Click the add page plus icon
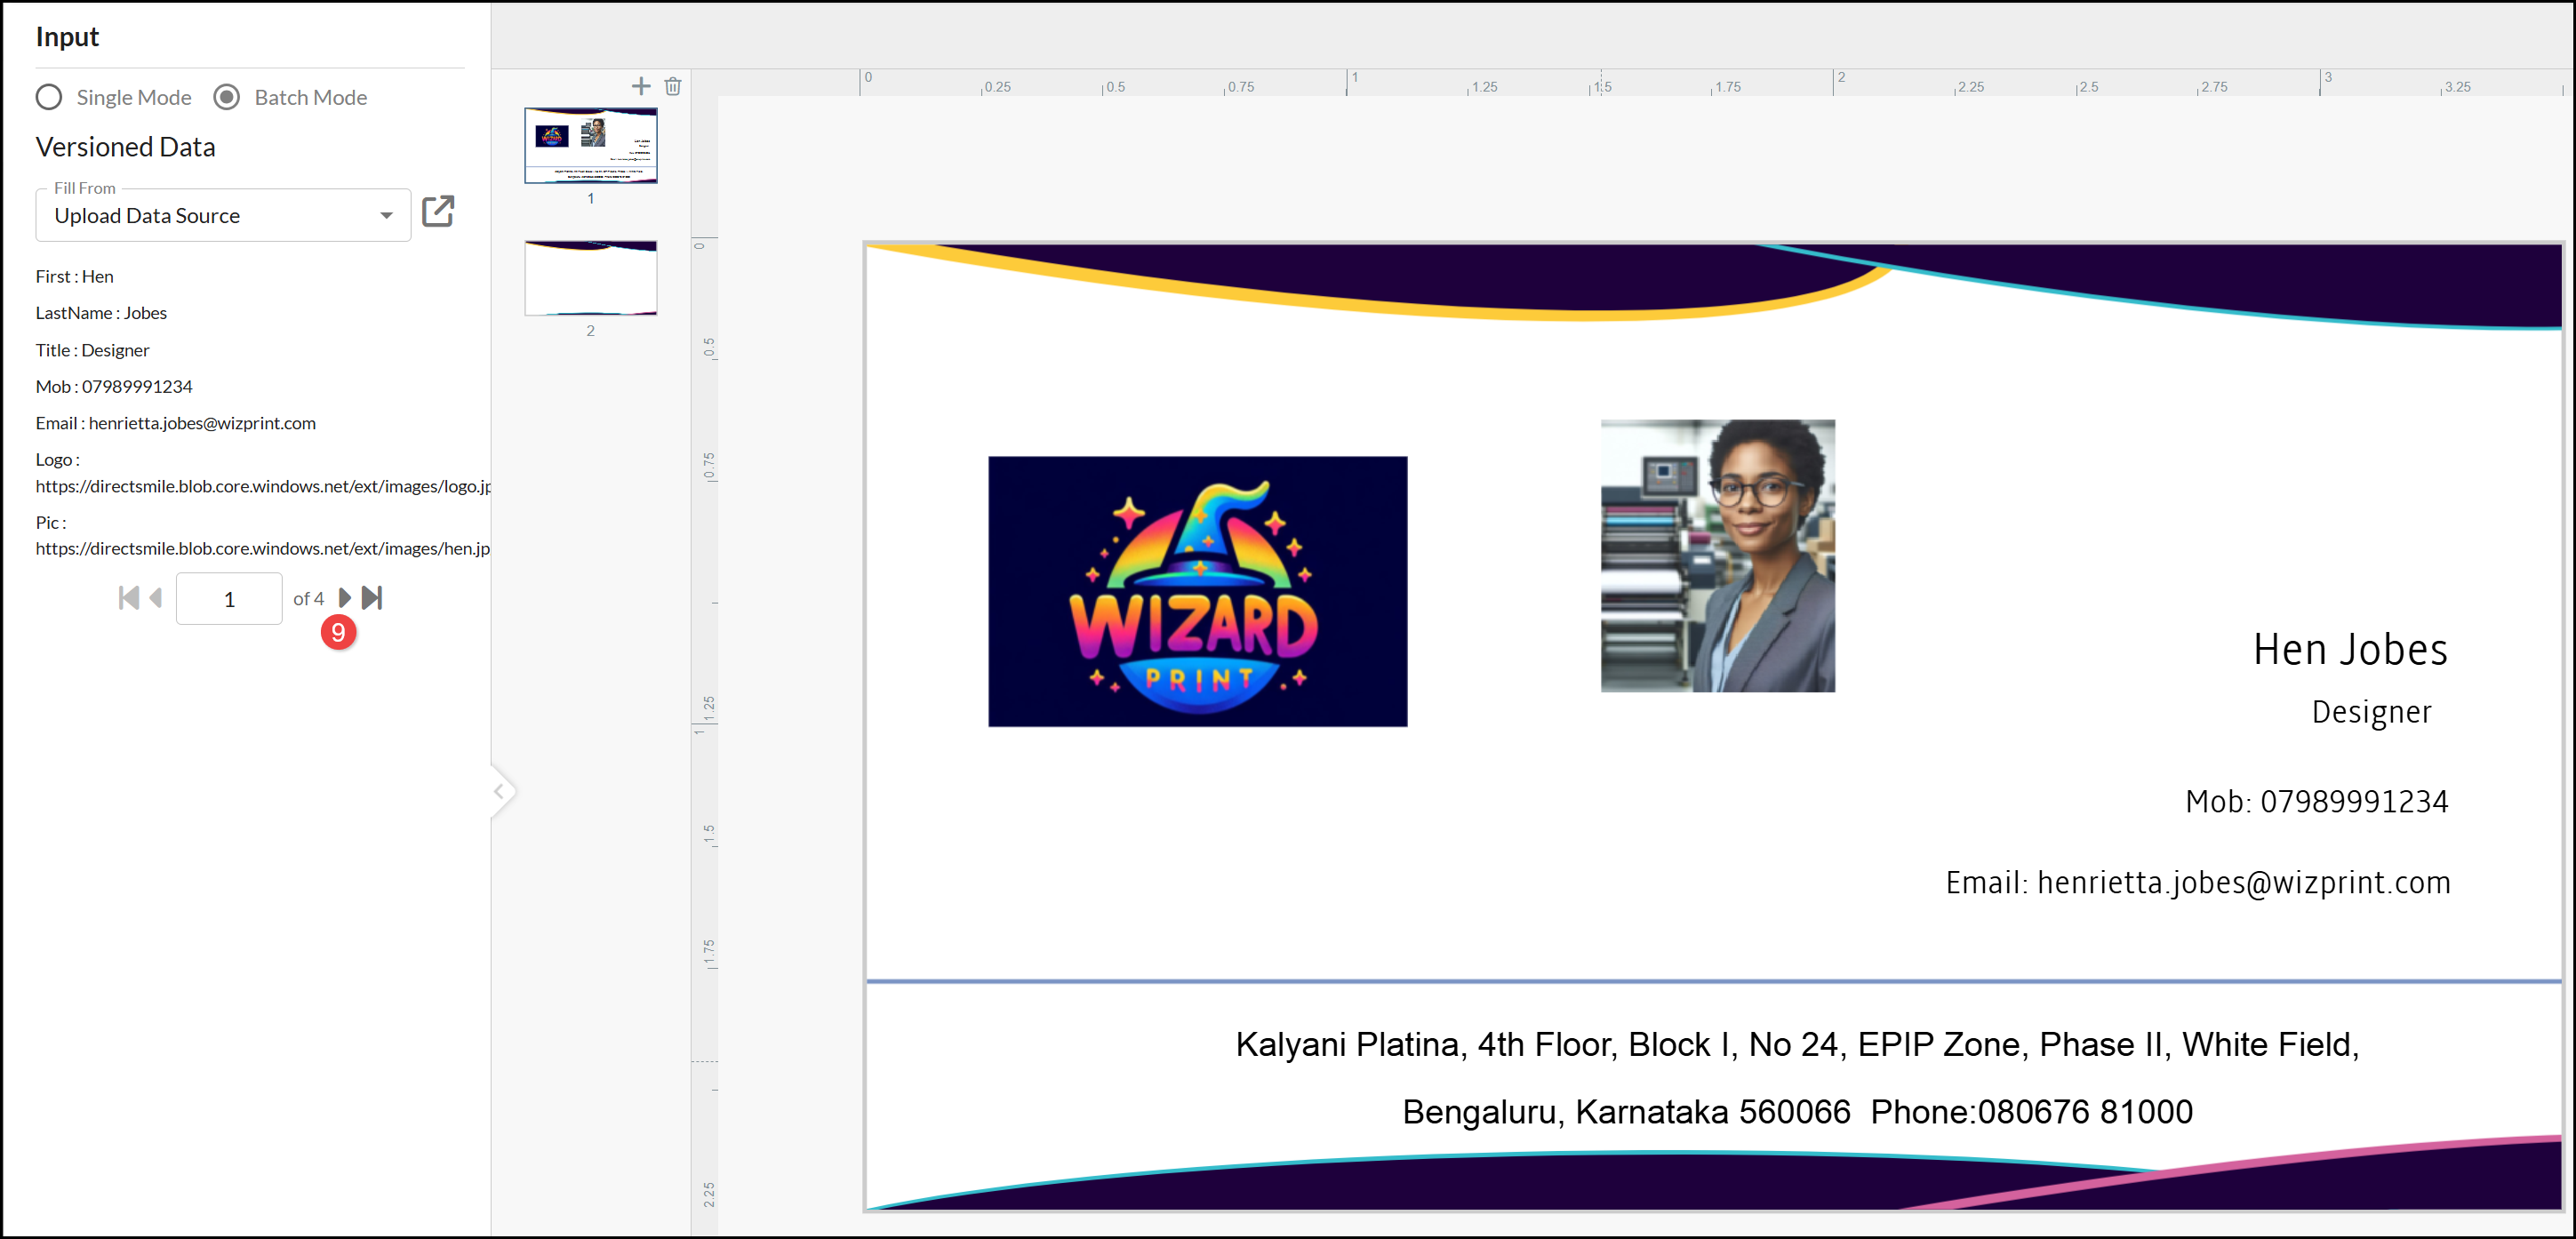 pos(641,87)
